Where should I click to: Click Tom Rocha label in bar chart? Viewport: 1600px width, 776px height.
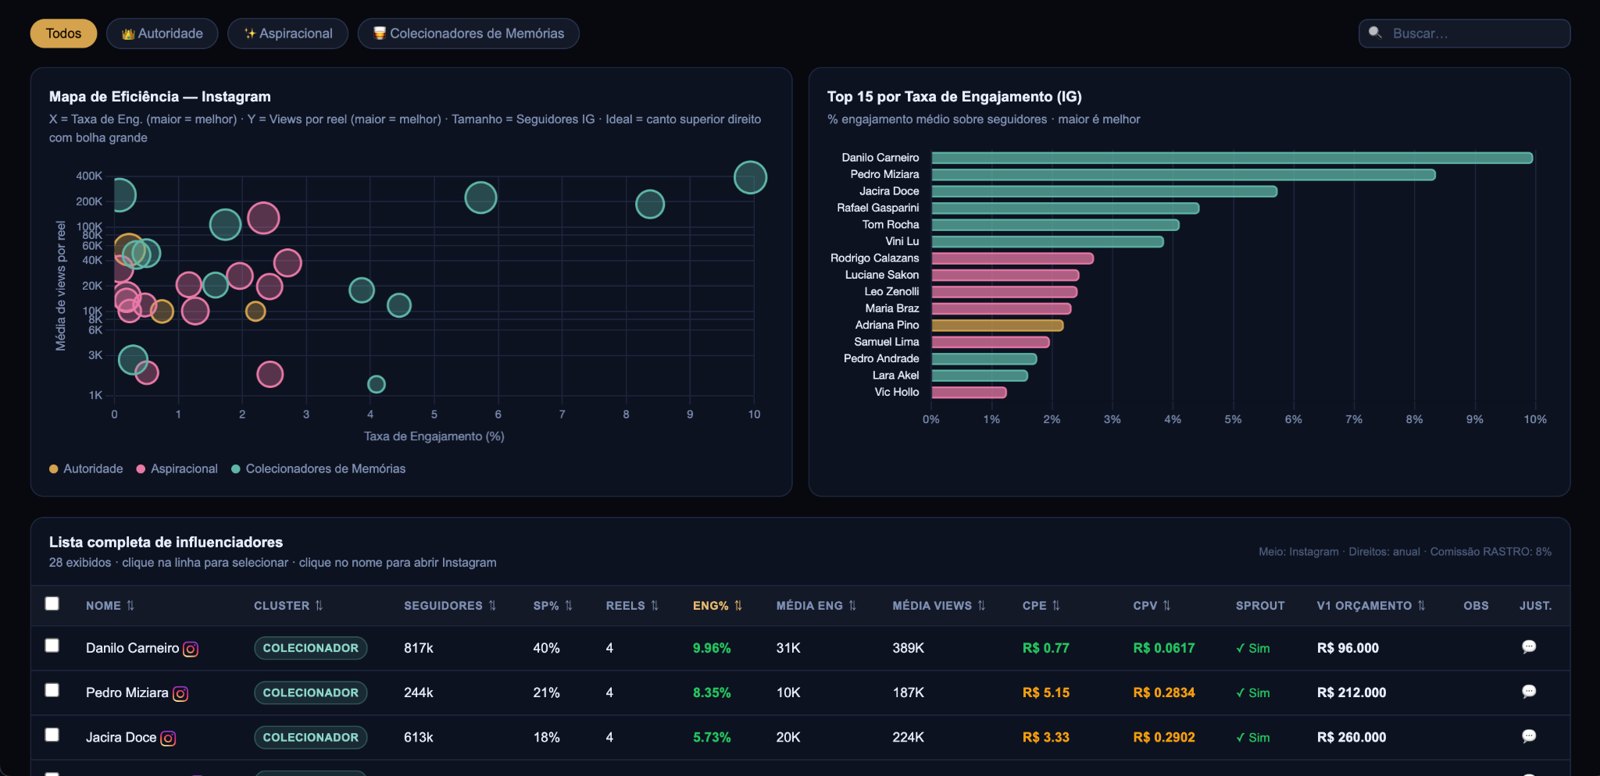pos(890,225)
